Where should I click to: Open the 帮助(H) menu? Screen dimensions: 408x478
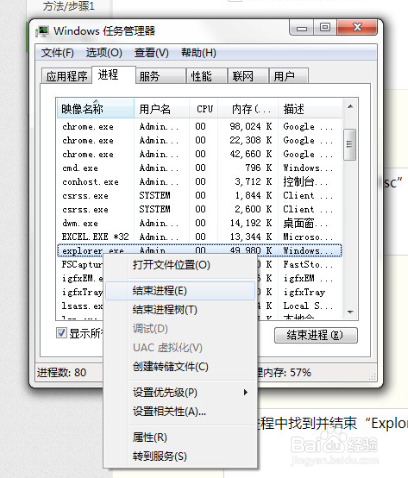[x=199, y=53]
